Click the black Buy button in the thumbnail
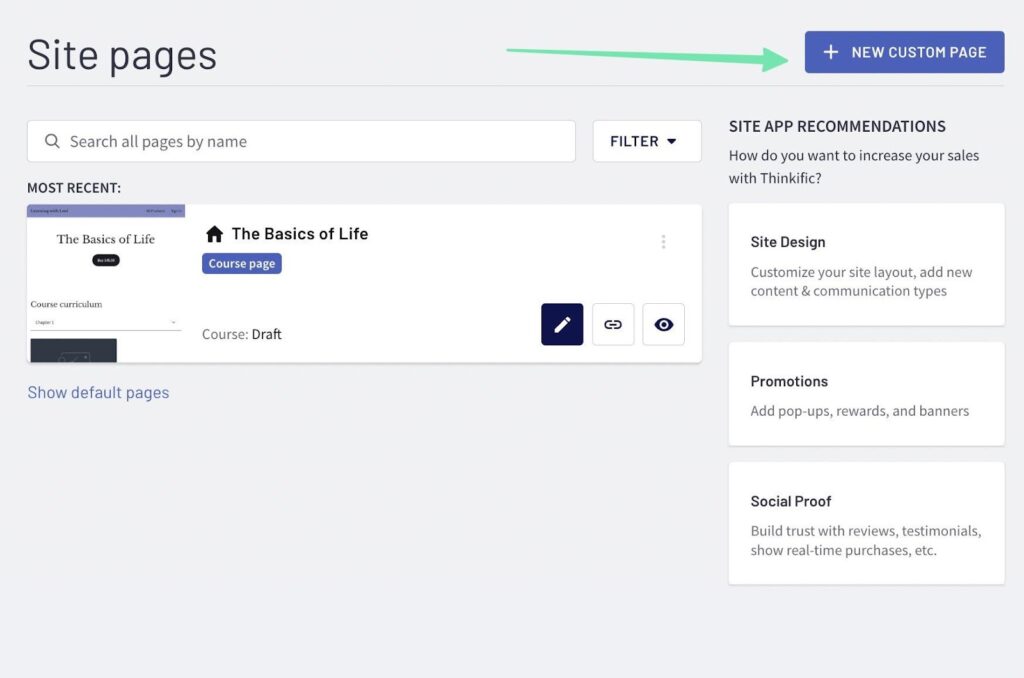The width and height of the screenshot is (1024, 678). coord(106,260)
